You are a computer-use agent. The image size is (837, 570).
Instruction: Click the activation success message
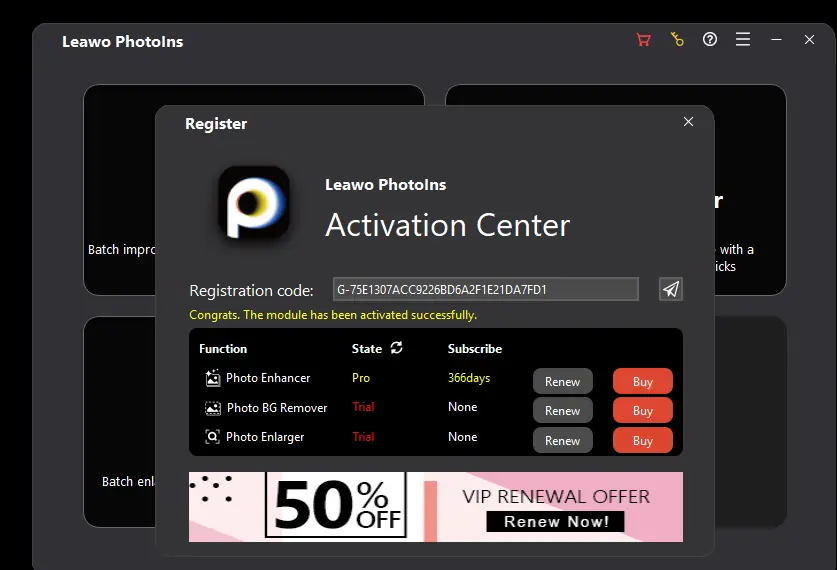[x=333, y=315]
